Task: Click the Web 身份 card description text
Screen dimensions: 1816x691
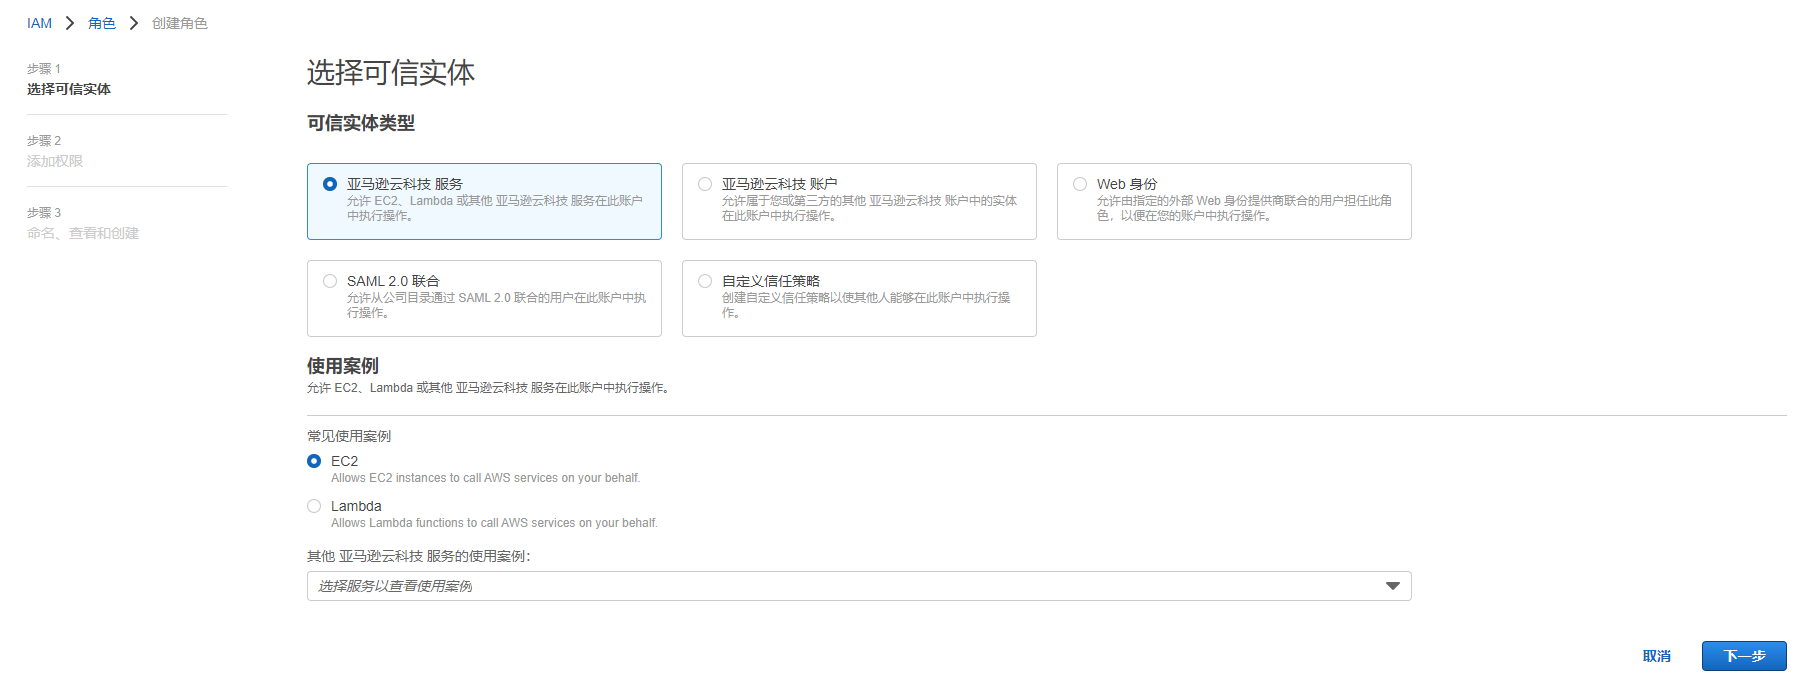Action: [x=1244, y=208]
